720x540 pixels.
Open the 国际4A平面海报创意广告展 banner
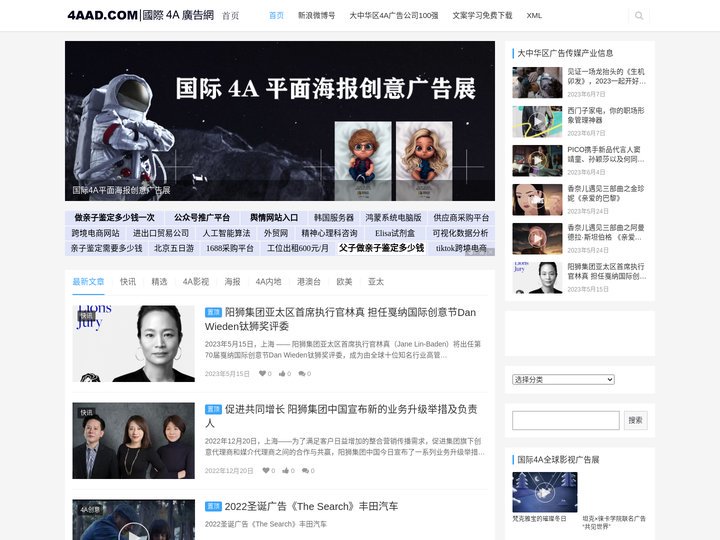tap(280, 121)
